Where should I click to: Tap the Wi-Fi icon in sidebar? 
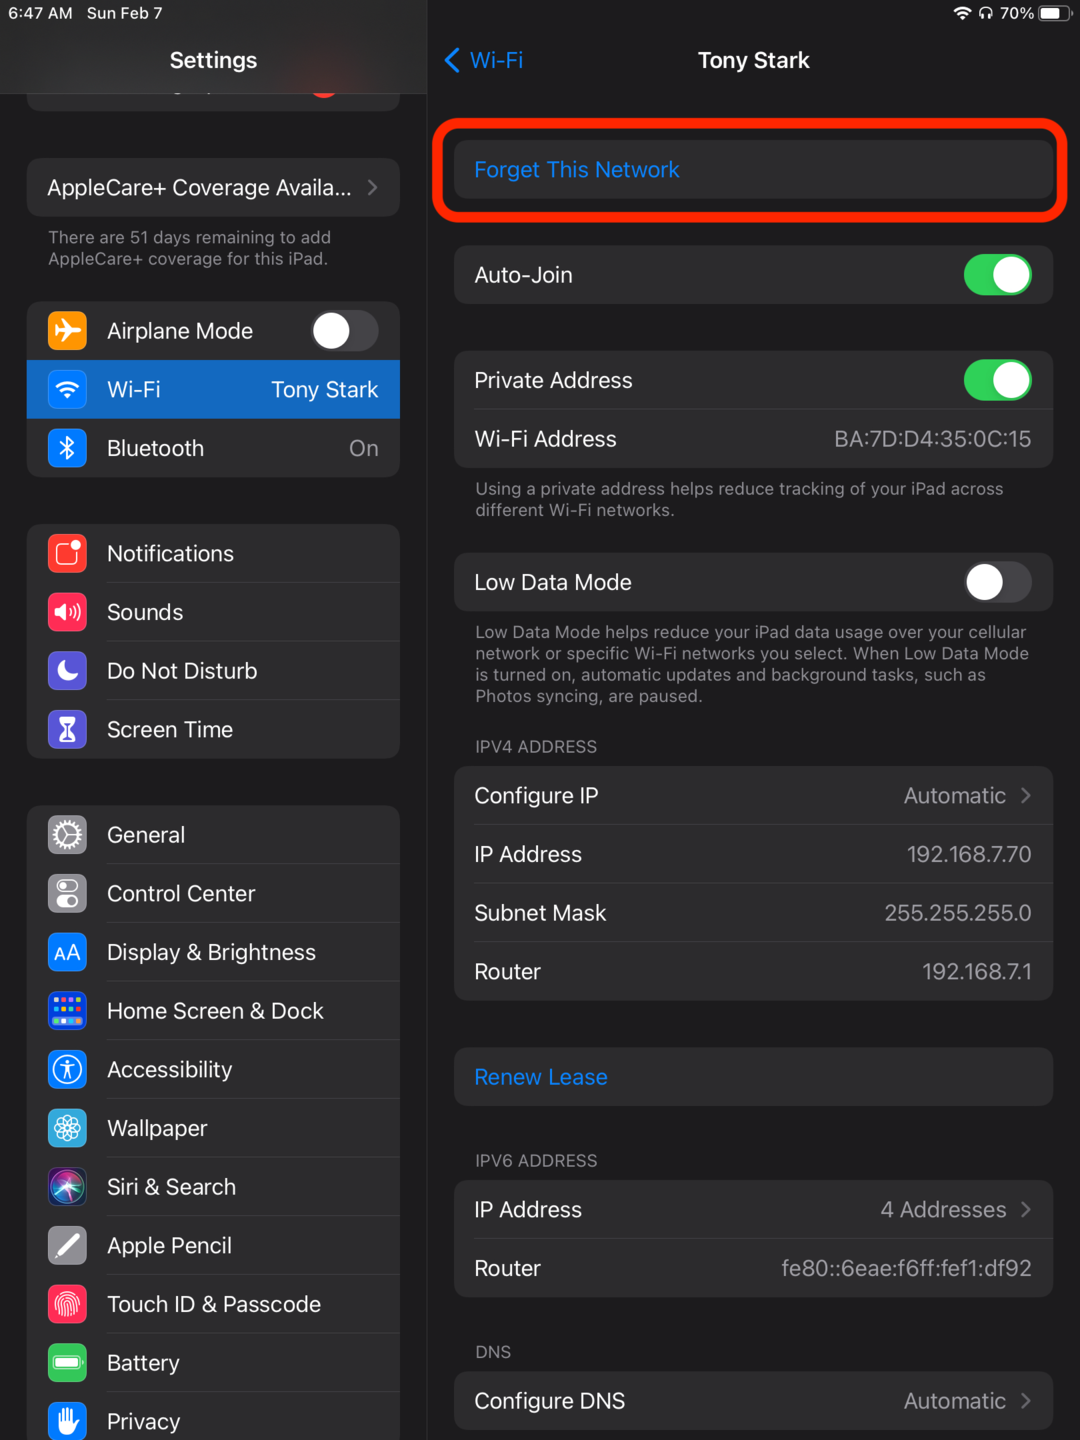(67, 389)
